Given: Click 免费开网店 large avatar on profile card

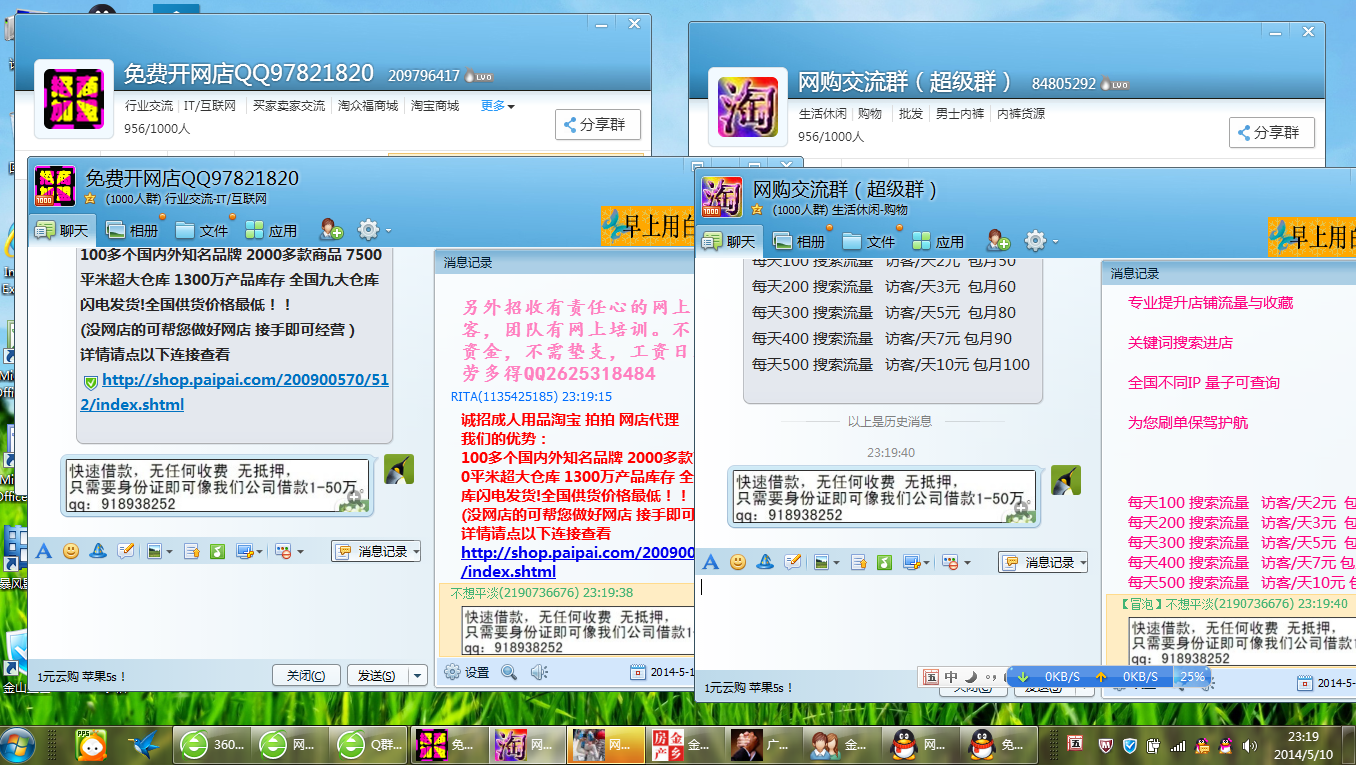Looking at the screenshot, I should tap(74, 100).
